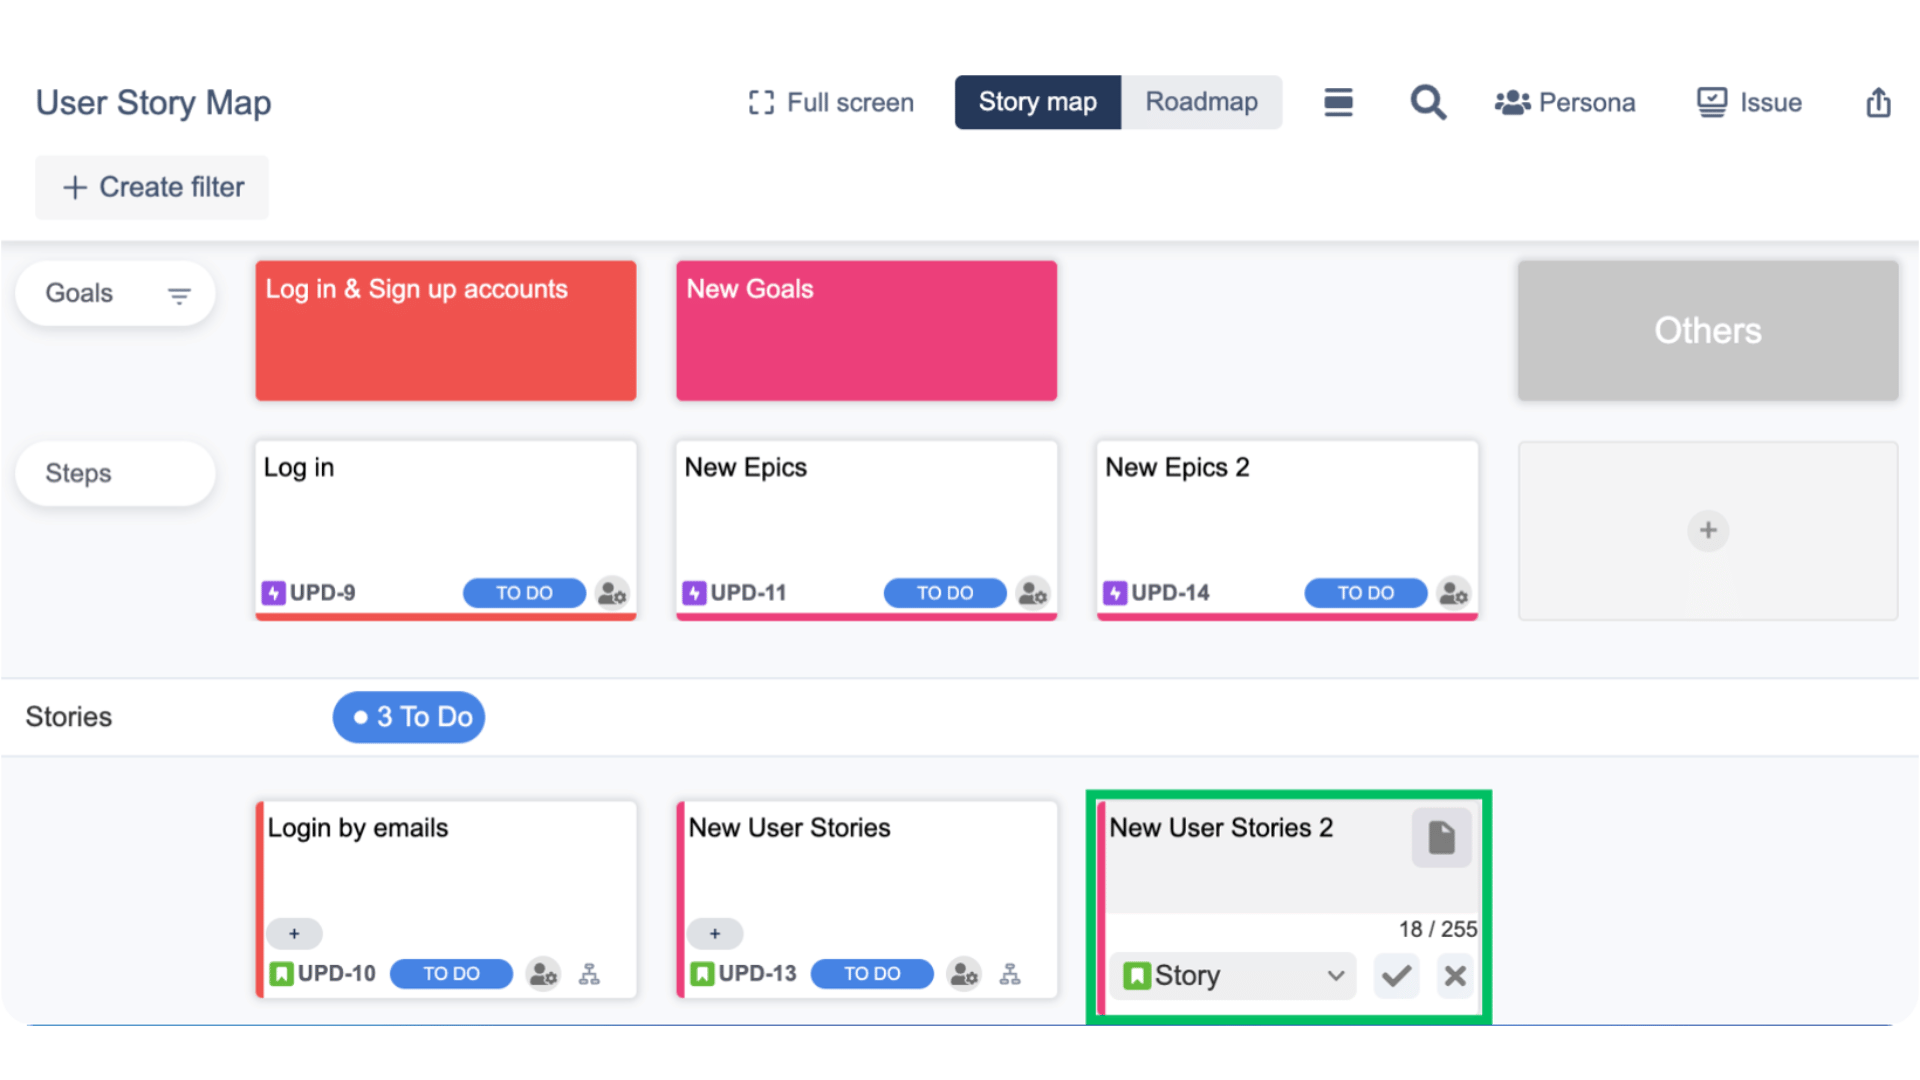Open the Issue panel
The image size is (1920, 1080).
1748,102
